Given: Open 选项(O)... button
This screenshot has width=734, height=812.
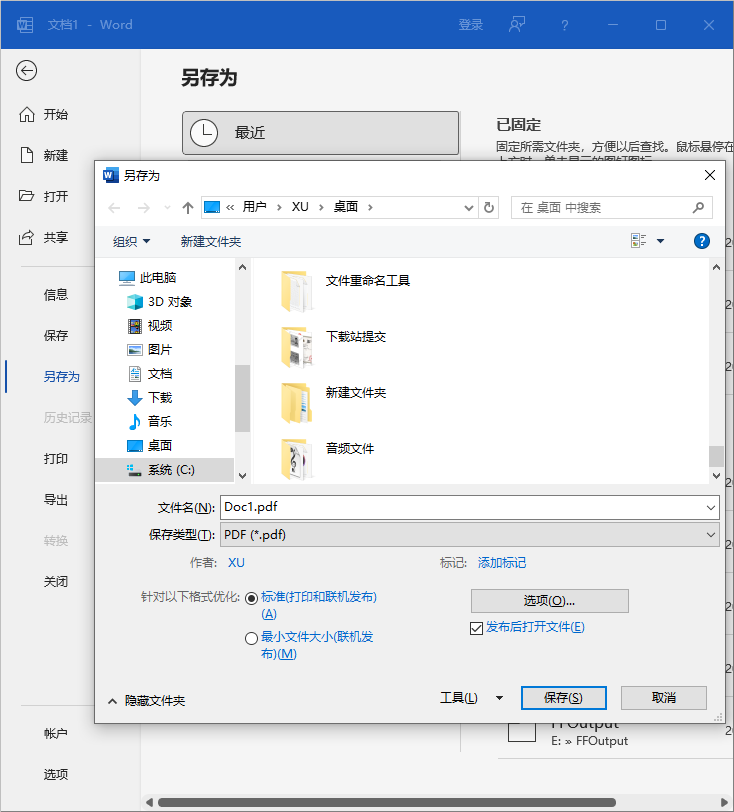Looking at the screenshot, I should click(x=550, y=601).
